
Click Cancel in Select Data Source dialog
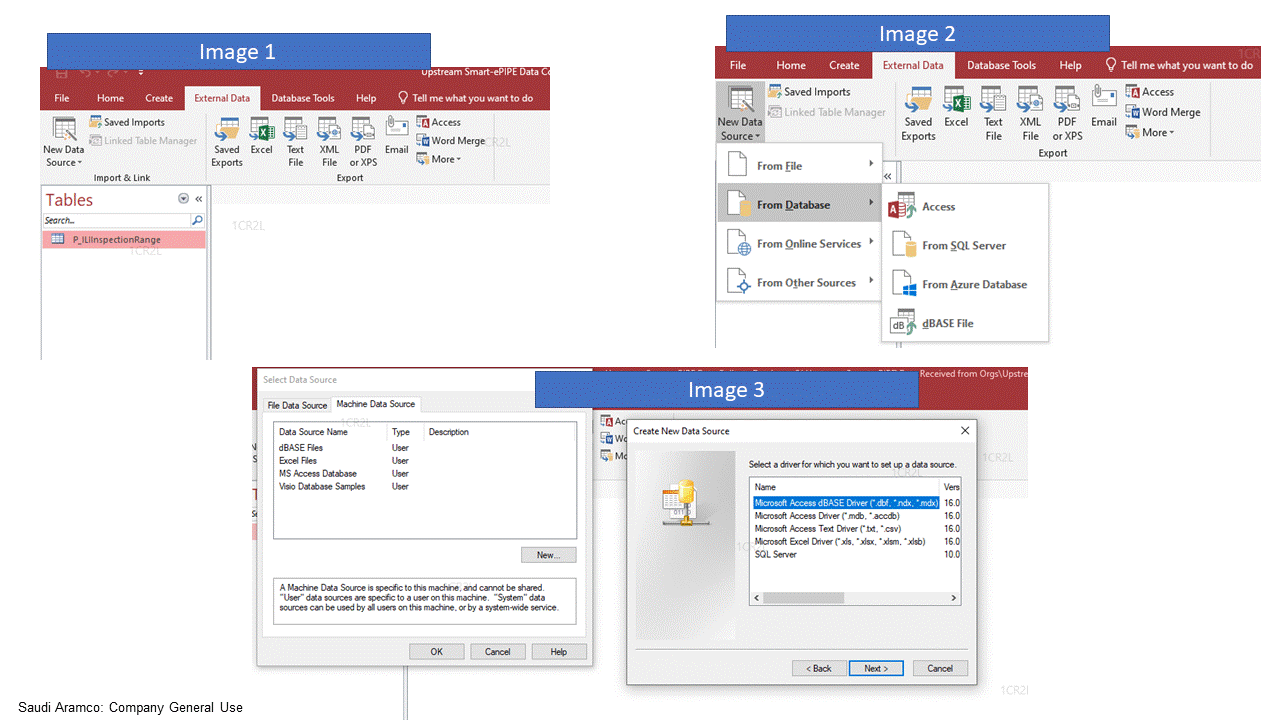pos(498,651)
